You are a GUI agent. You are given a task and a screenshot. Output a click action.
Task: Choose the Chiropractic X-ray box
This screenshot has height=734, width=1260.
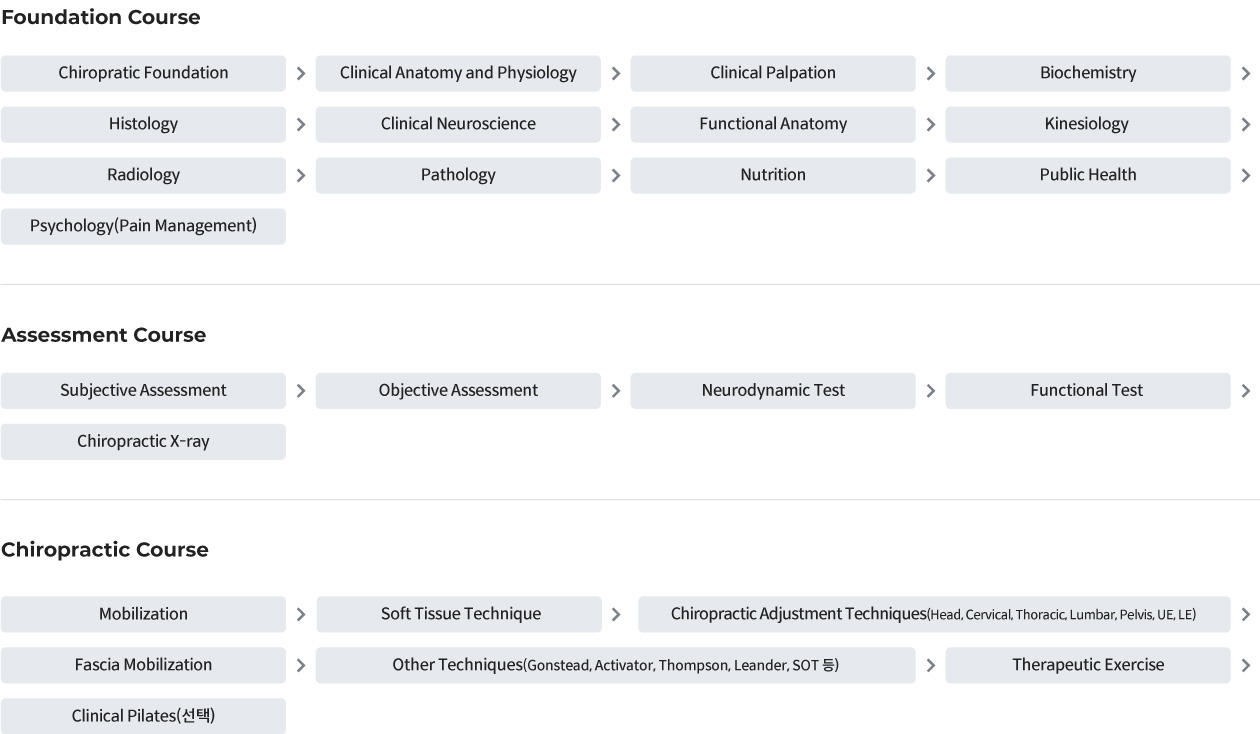point(143,442)
